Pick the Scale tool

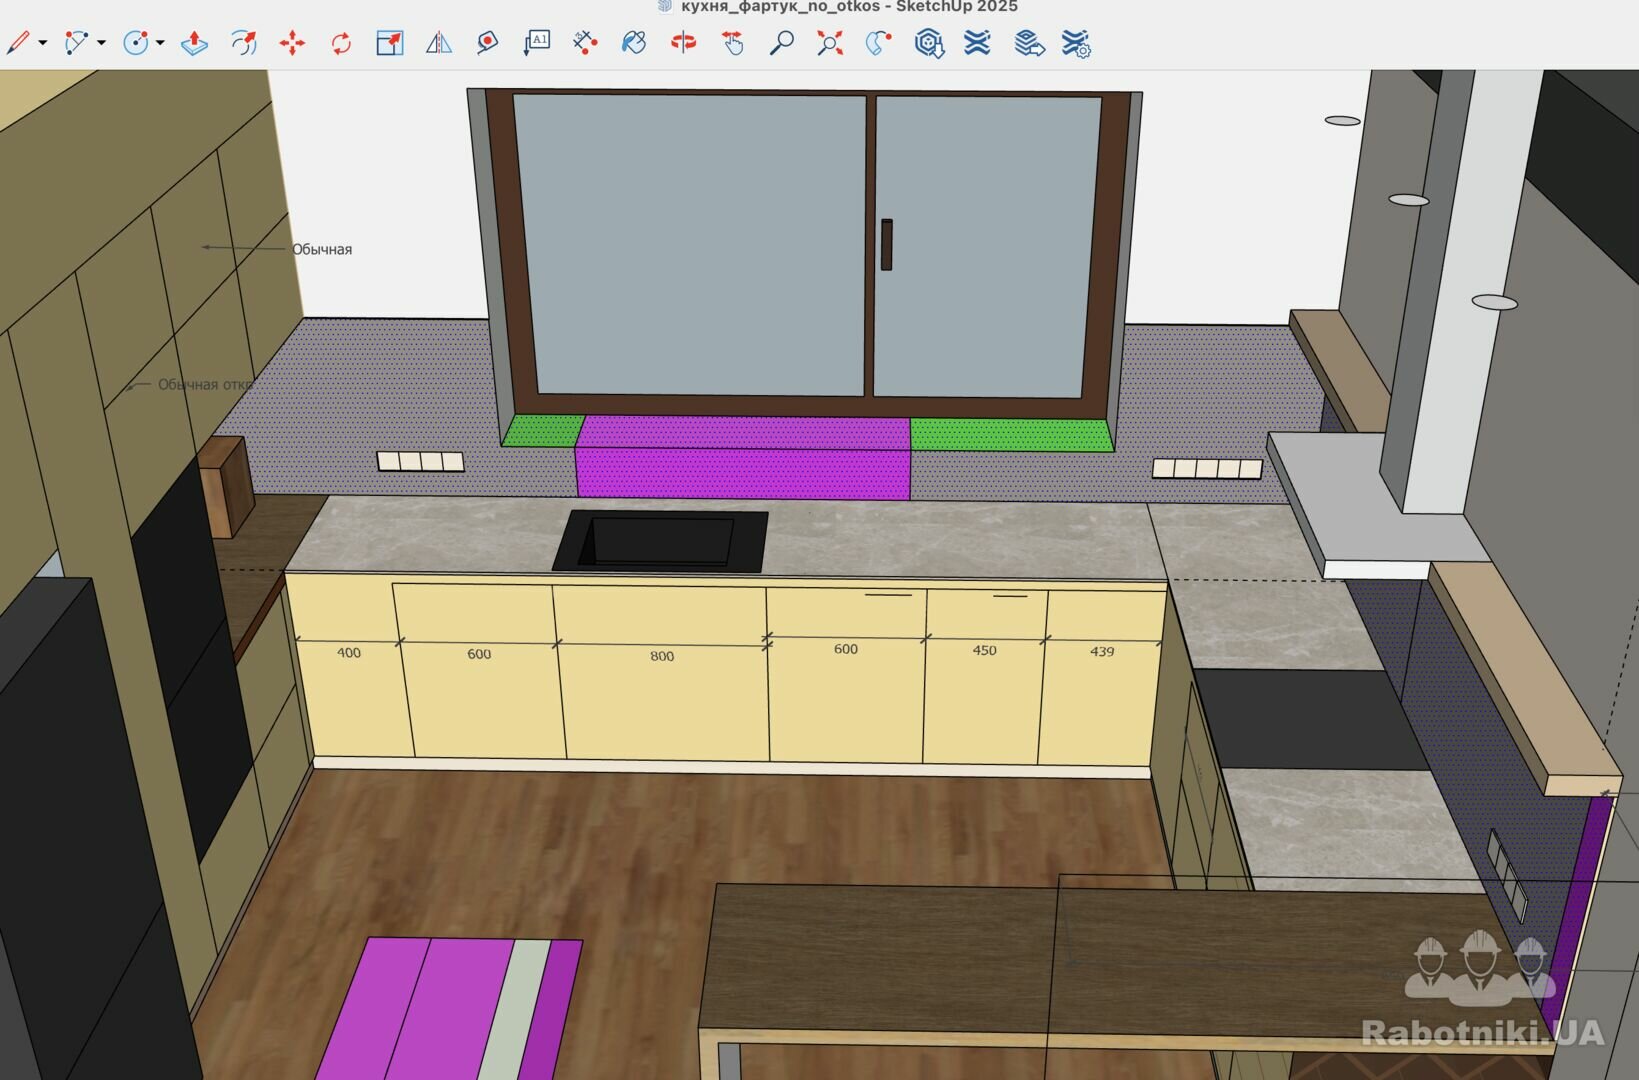389,43
